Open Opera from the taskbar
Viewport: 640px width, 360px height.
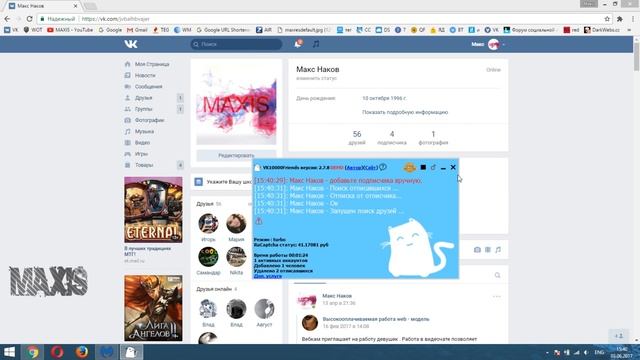[57, 352]
